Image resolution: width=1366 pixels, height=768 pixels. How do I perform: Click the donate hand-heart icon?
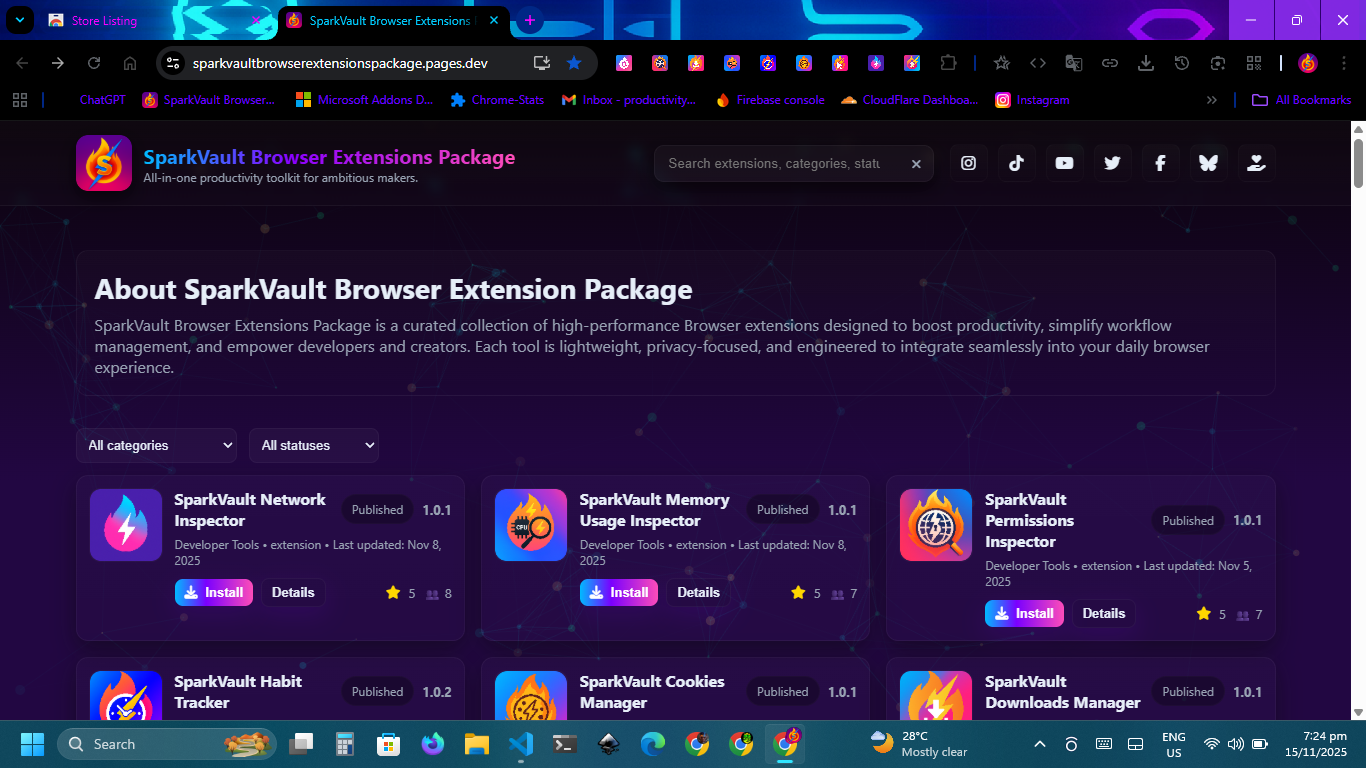[1256, 163]
